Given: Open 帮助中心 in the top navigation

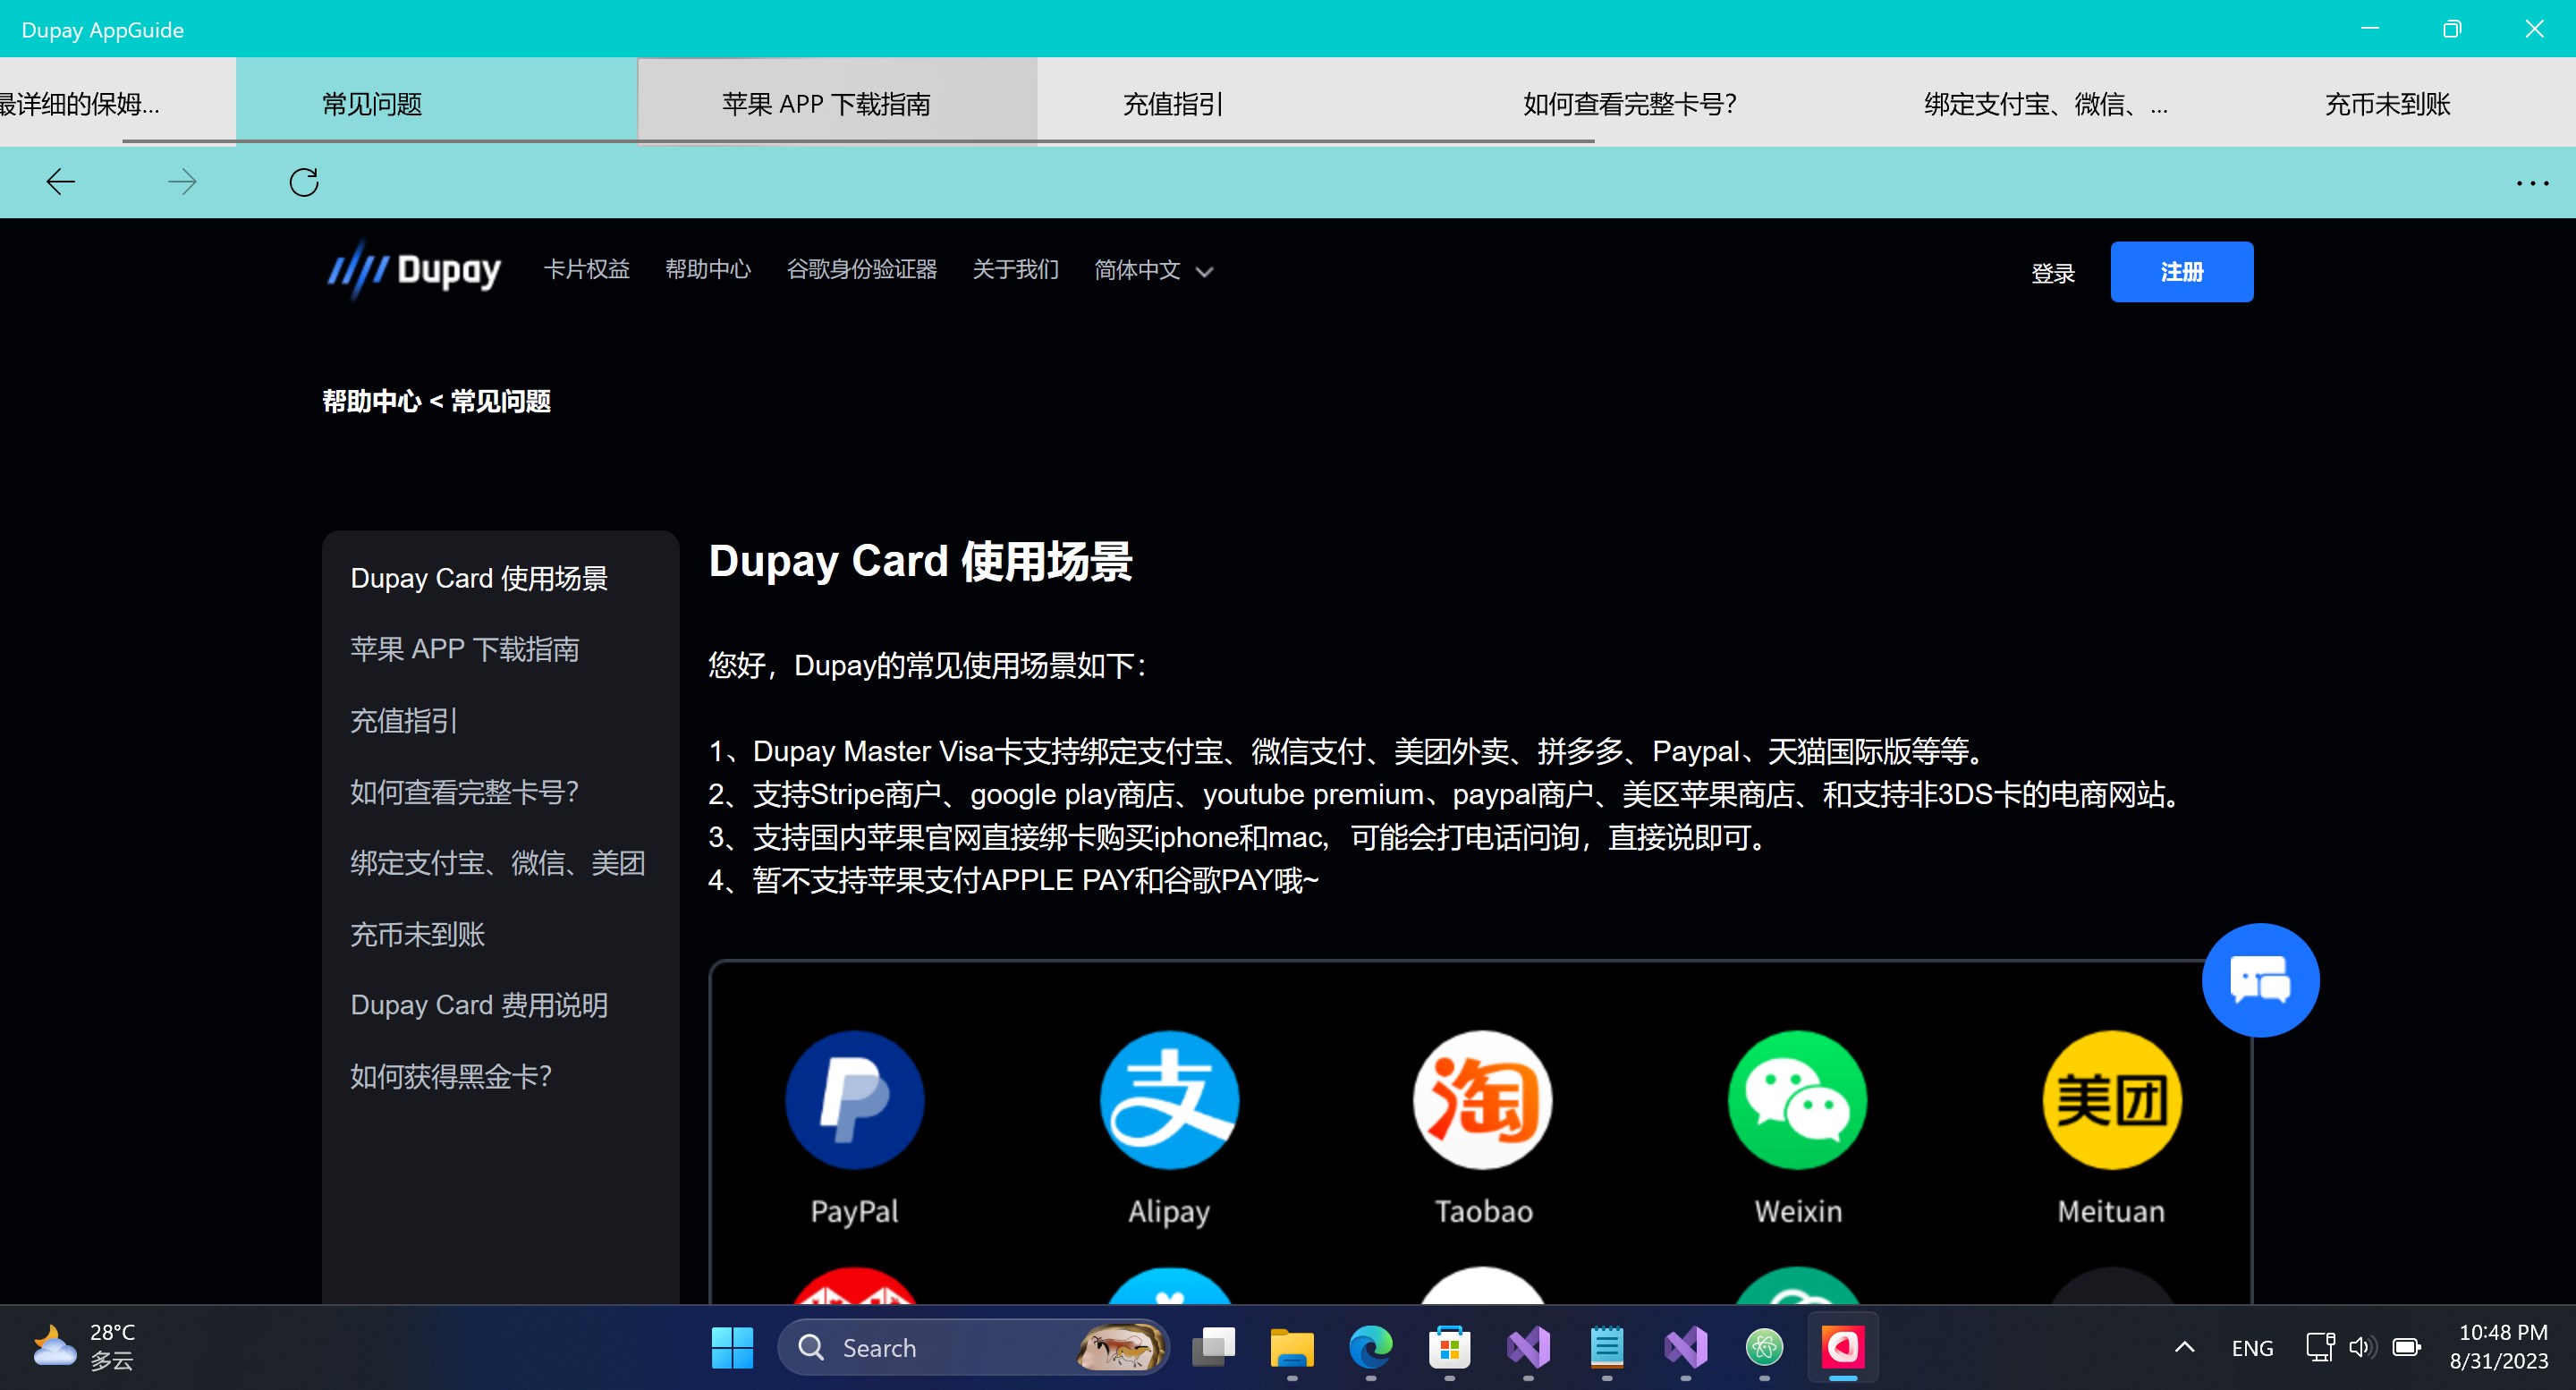Looking at the screenshot, I should 707,270.
